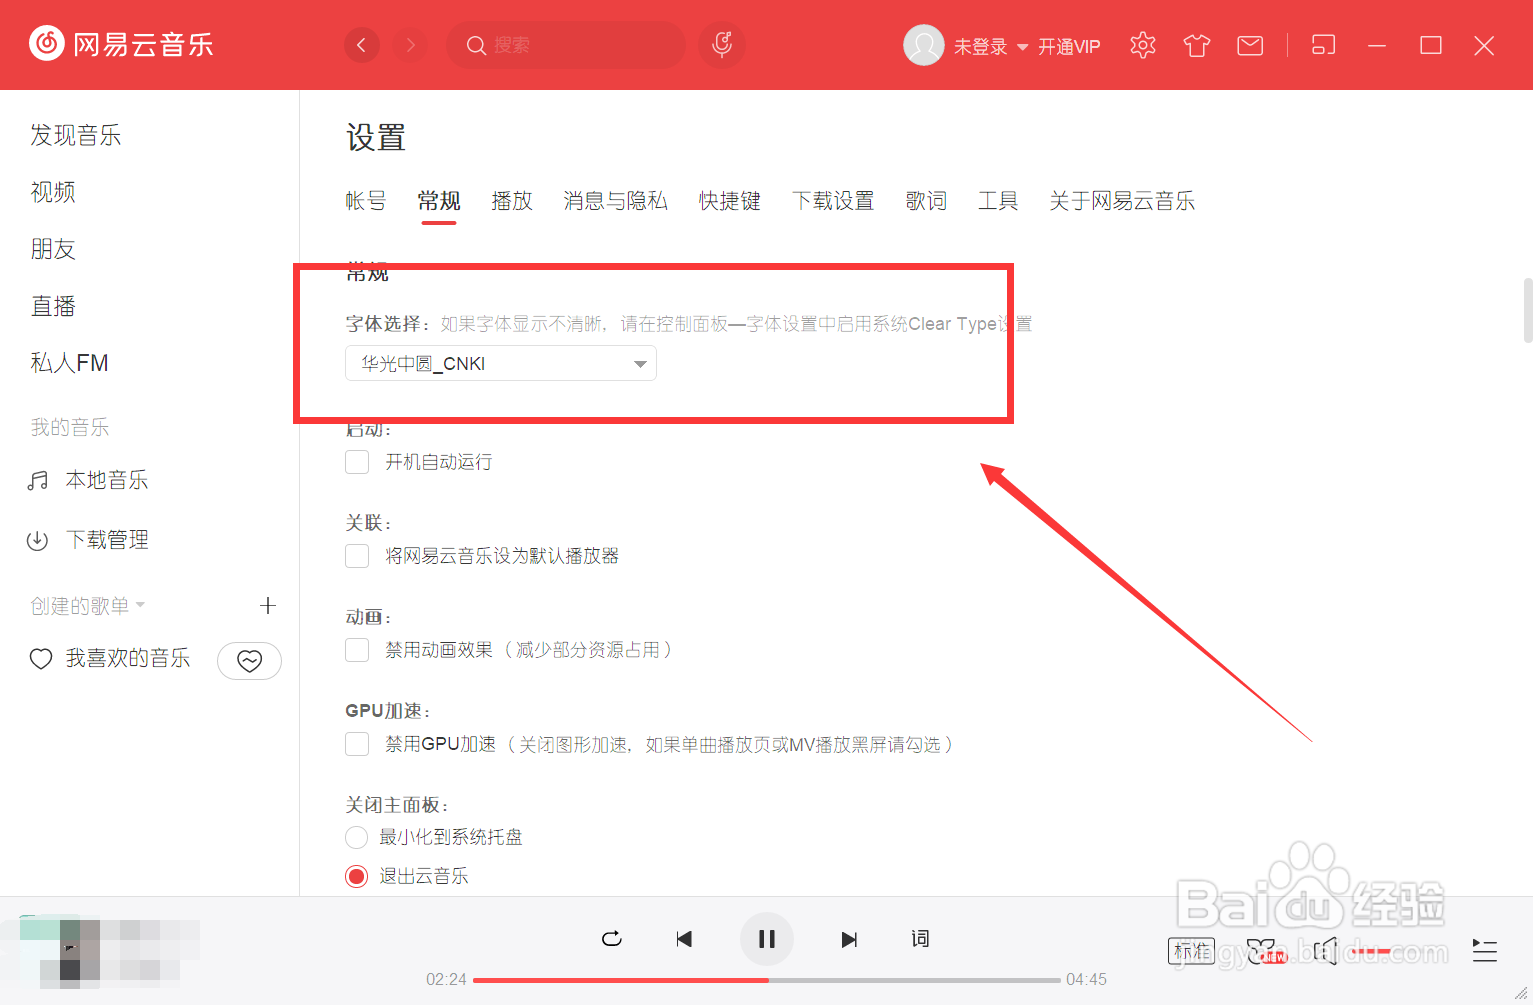Click the 标准 audio quality button
This screenshot has width=1533, height=1005.
(x=1191, y=951)
